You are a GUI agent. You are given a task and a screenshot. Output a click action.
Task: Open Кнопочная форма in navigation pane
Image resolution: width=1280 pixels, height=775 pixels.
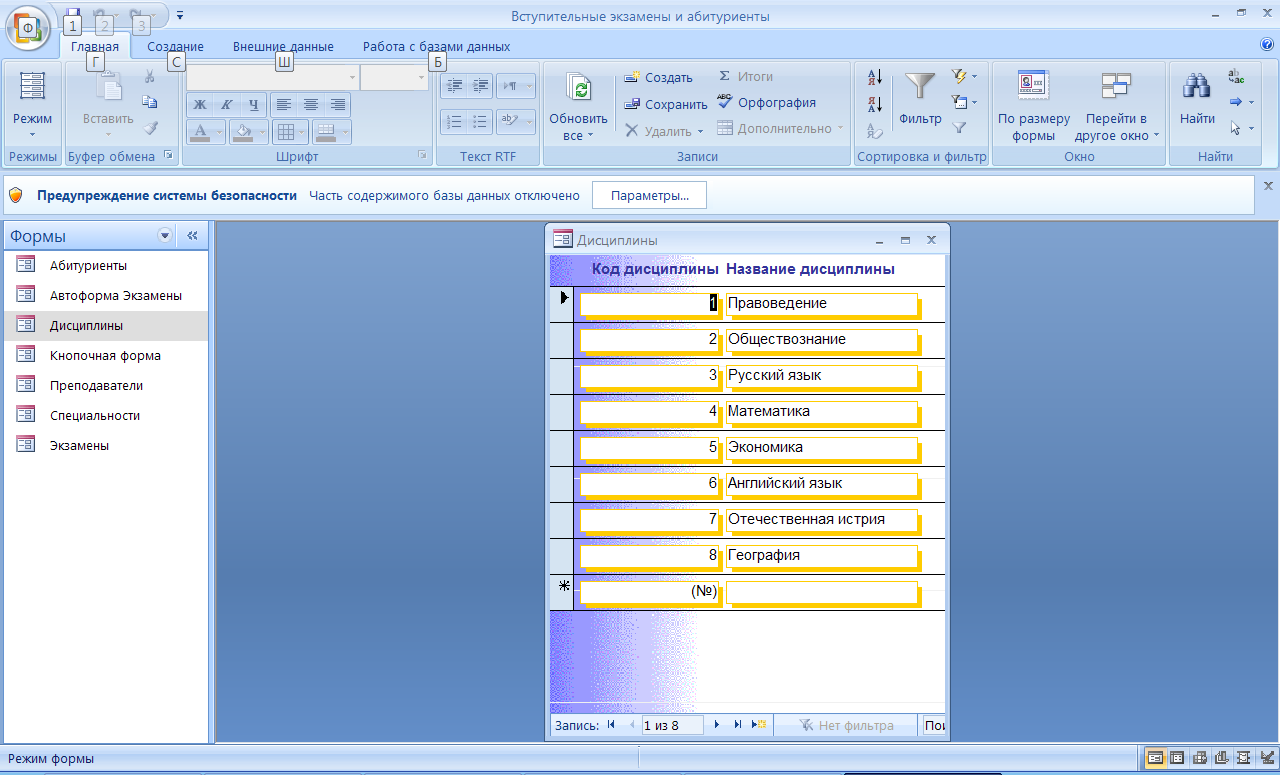point(105,356)
